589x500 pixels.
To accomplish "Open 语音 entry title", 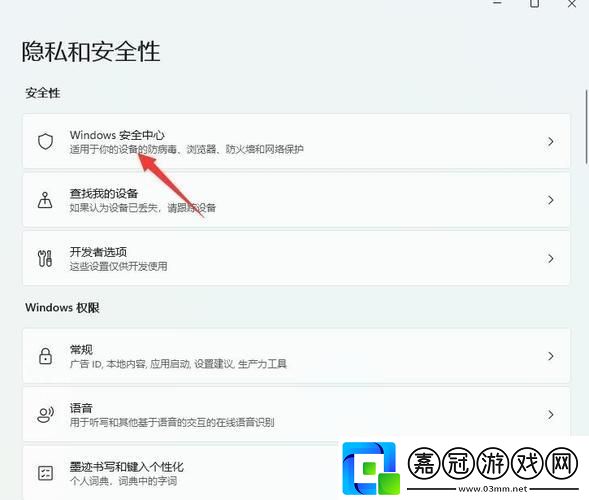I will point(81,408).
